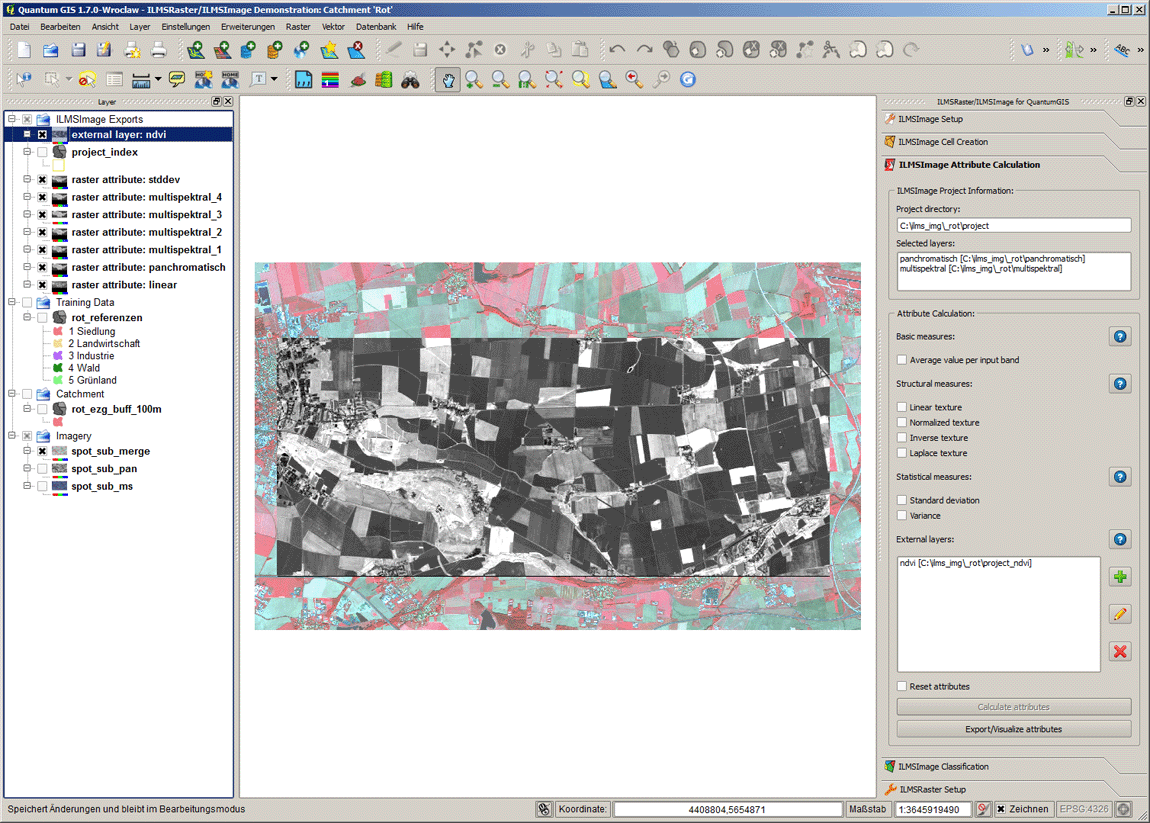Check the Standard deviation option
The width and height of the screenshot is (1150, 823).
(x=902, y=500)
